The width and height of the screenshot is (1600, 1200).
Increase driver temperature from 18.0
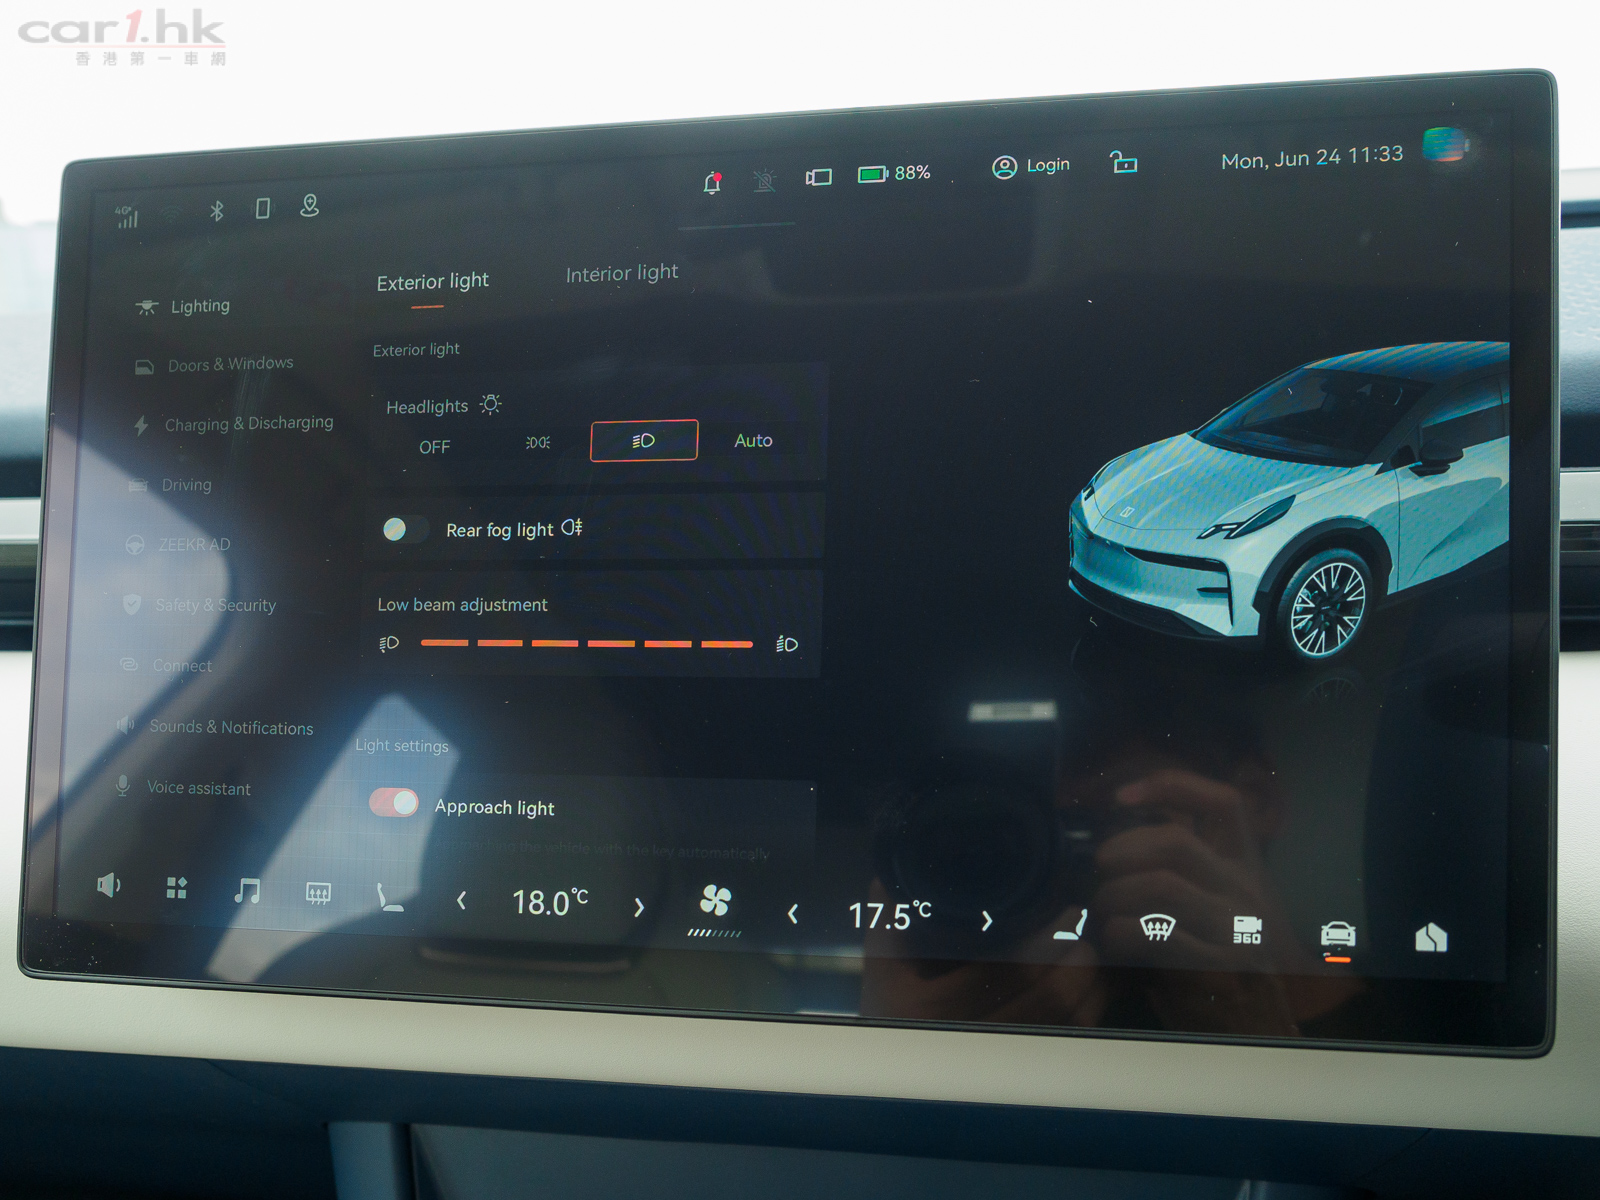639,907
